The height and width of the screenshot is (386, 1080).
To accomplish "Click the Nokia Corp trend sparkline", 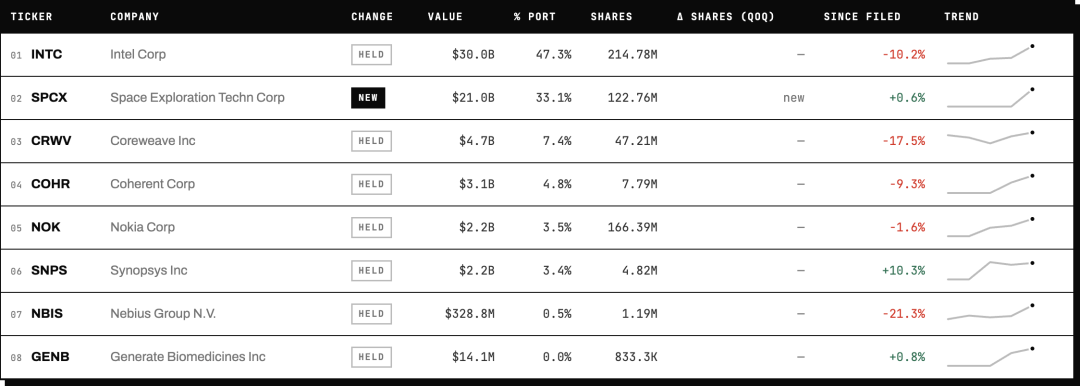I will click(990, 227).
